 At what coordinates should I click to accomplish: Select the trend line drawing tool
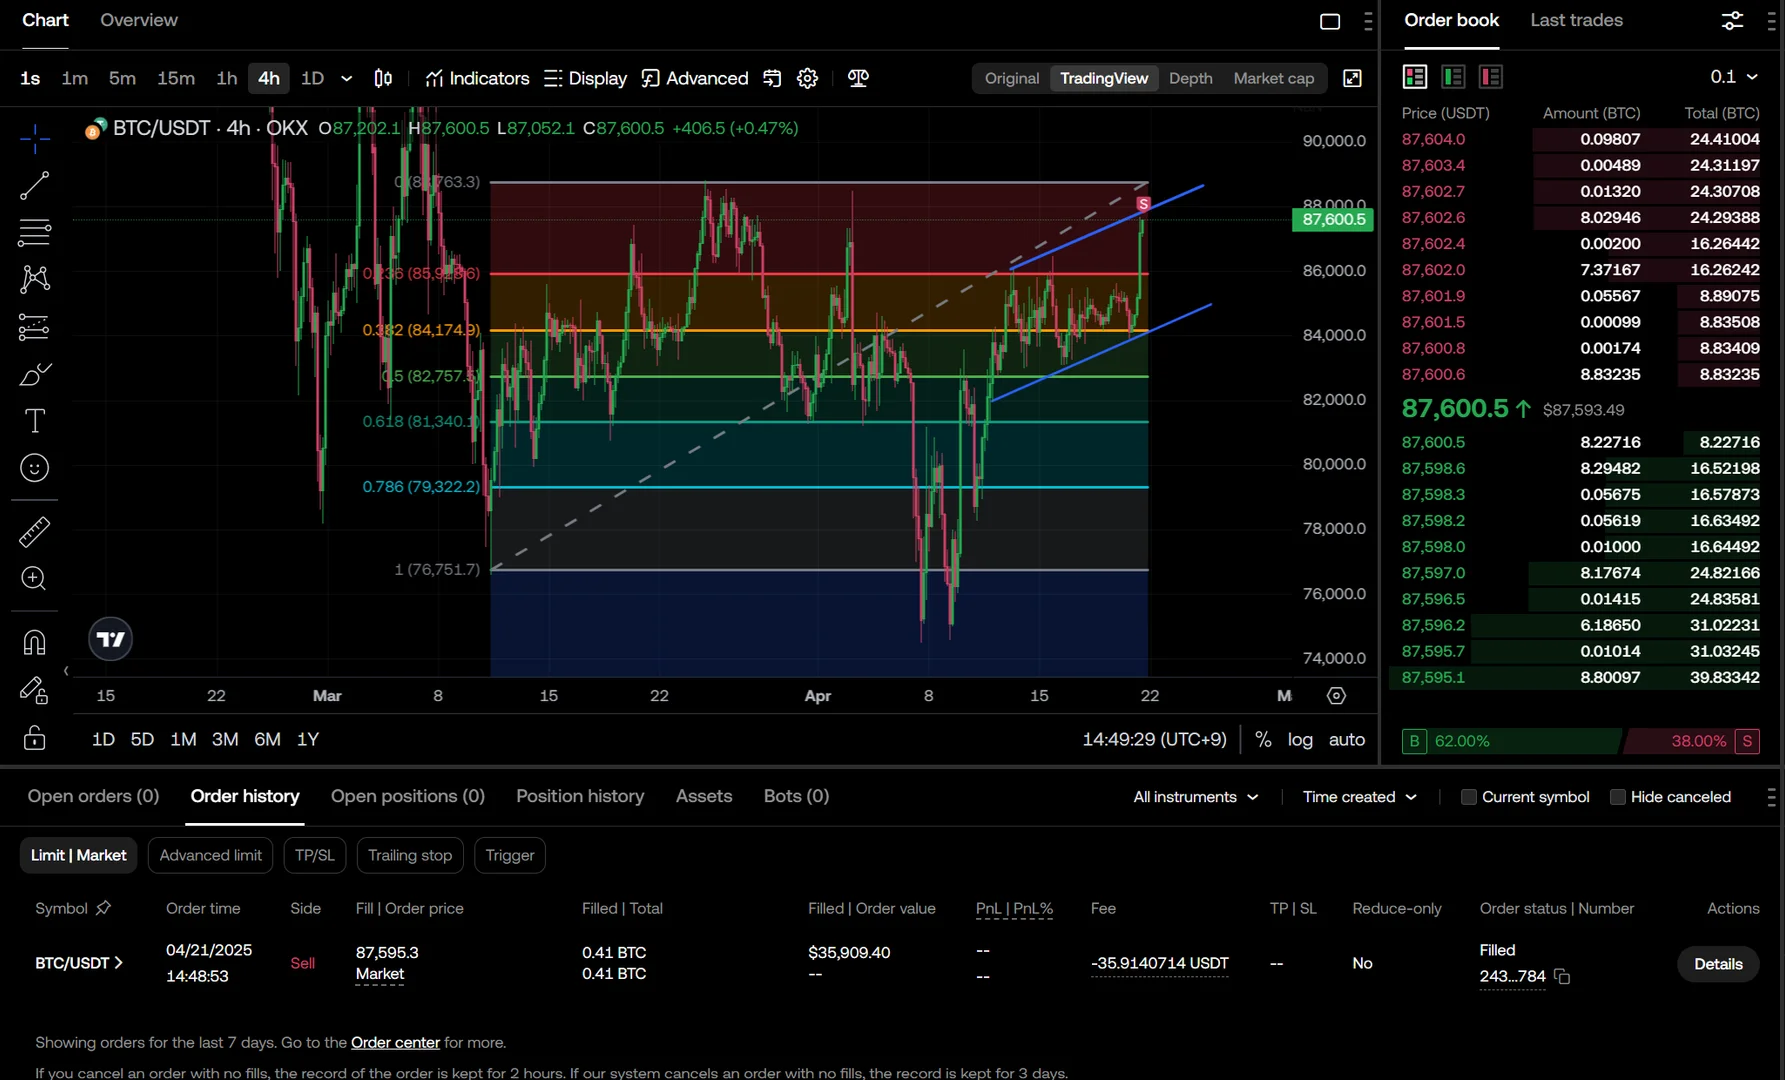click(x=35, y=185)
